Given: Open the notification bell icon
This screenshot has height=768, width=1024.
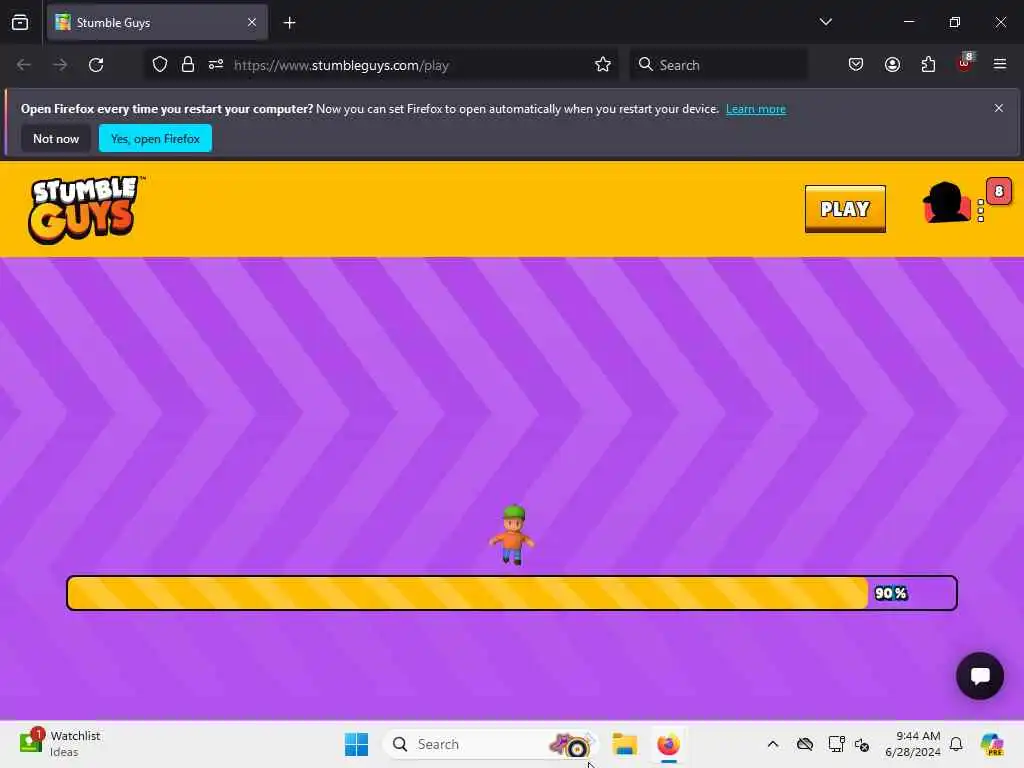Looking at the screenshot, I should [x=956, y=744].
